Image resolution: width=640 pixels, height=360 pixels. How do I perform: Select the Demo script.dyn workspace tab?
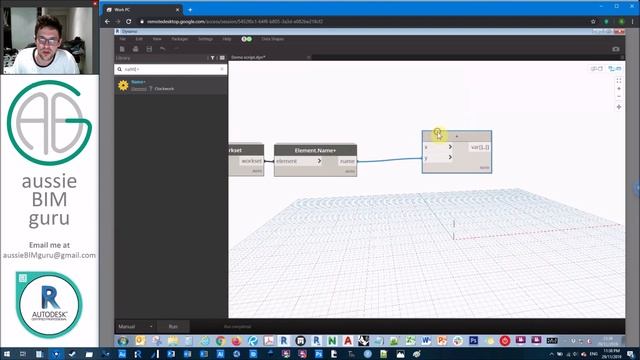pyautogui.click(x=248, y=58)
